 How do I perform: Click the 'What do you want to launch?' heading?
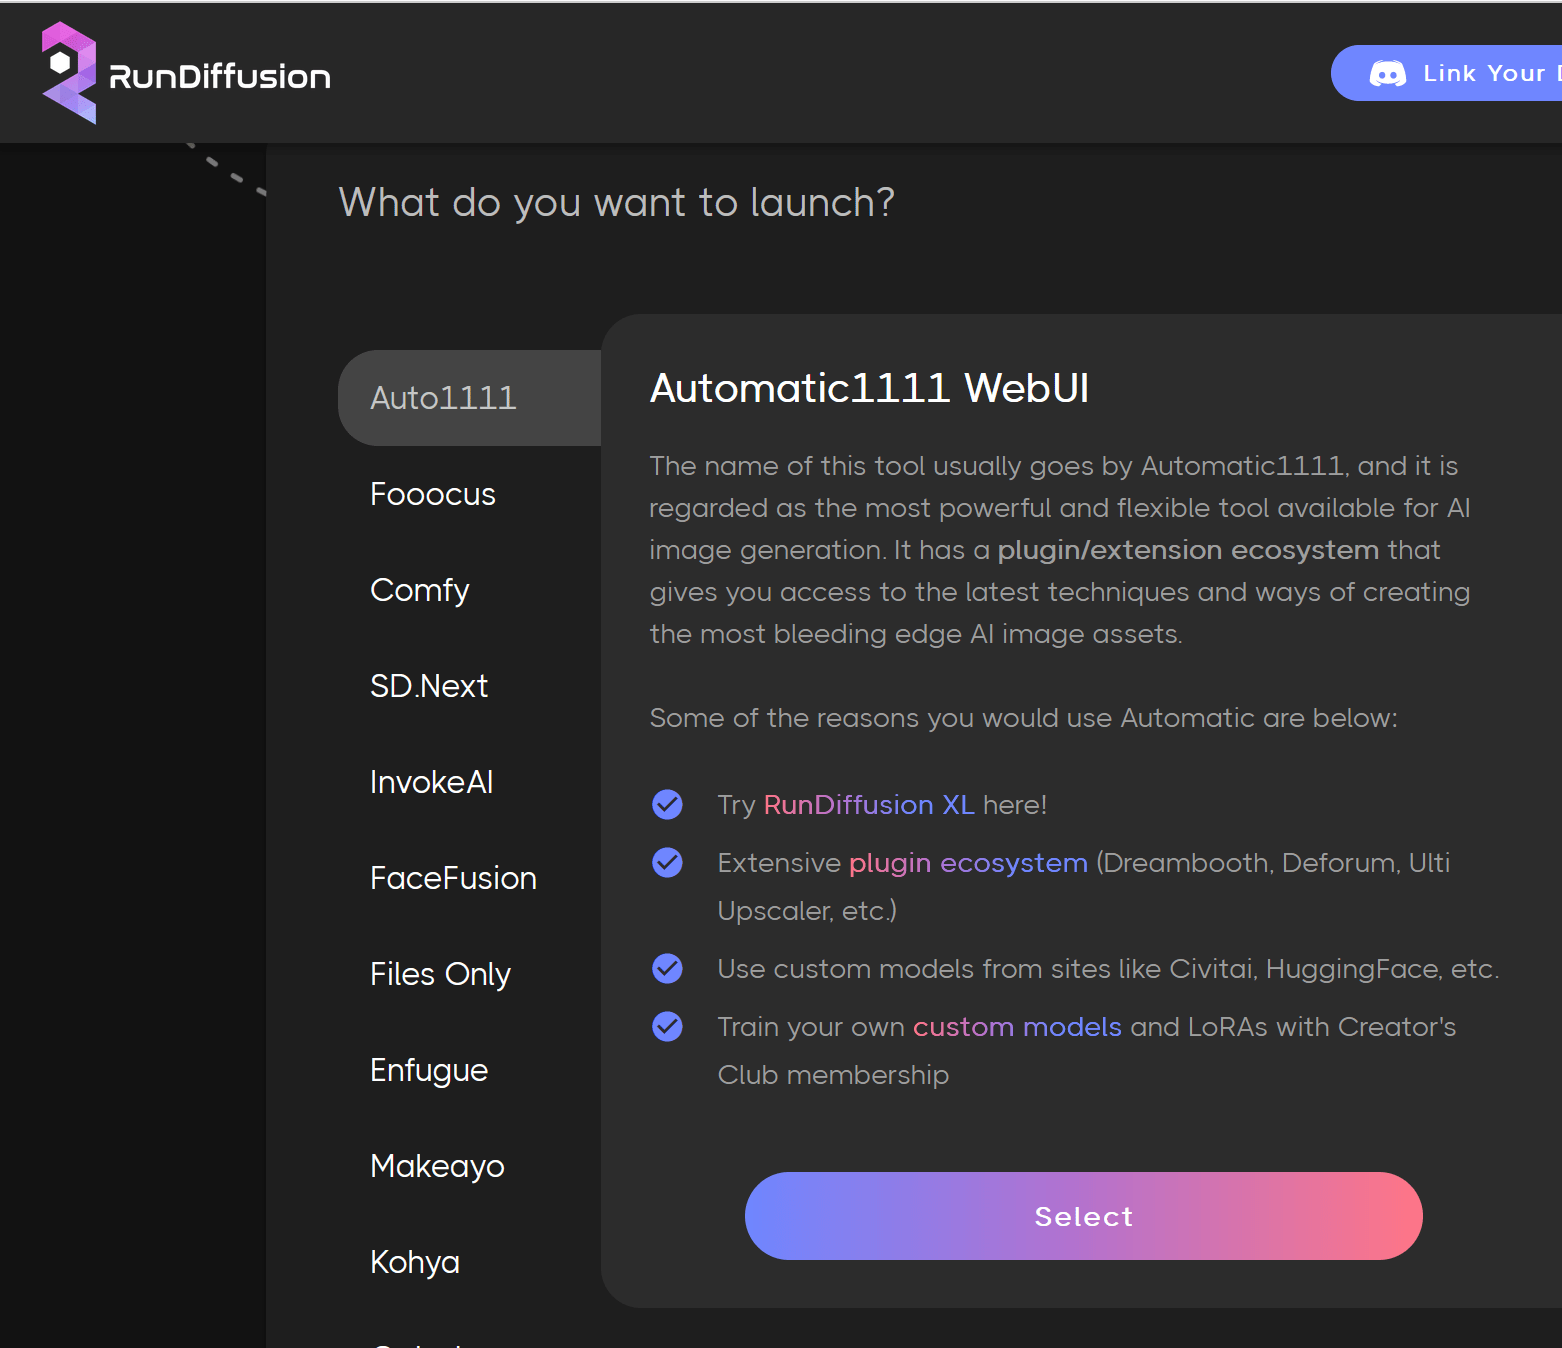click(616, 203)
